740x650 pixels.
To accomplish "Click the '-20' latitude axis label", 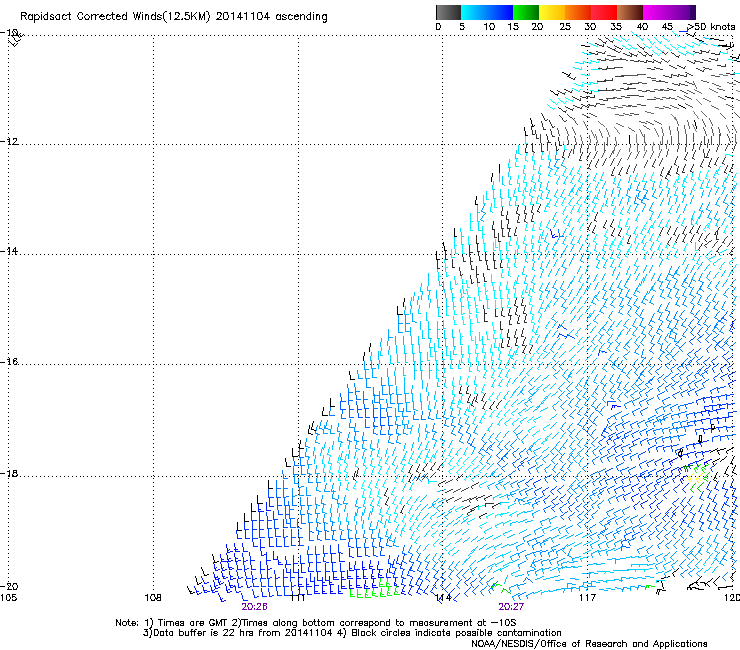I will [x=9, y=586].
